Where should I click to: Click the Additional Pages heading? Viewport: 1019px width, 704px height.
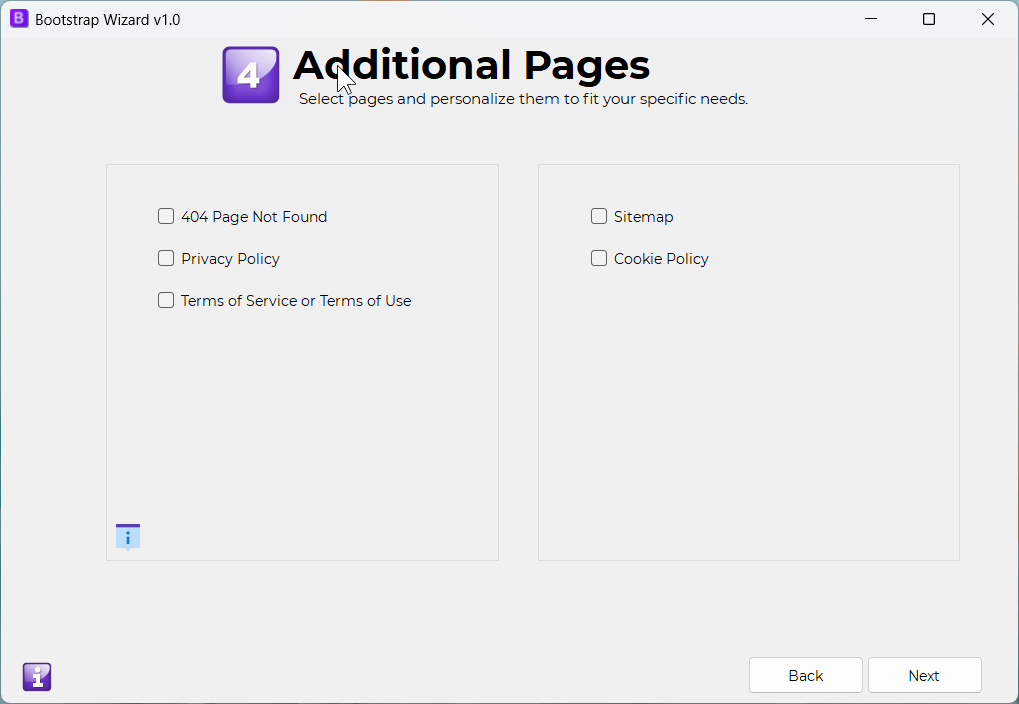tap(471, 66)
